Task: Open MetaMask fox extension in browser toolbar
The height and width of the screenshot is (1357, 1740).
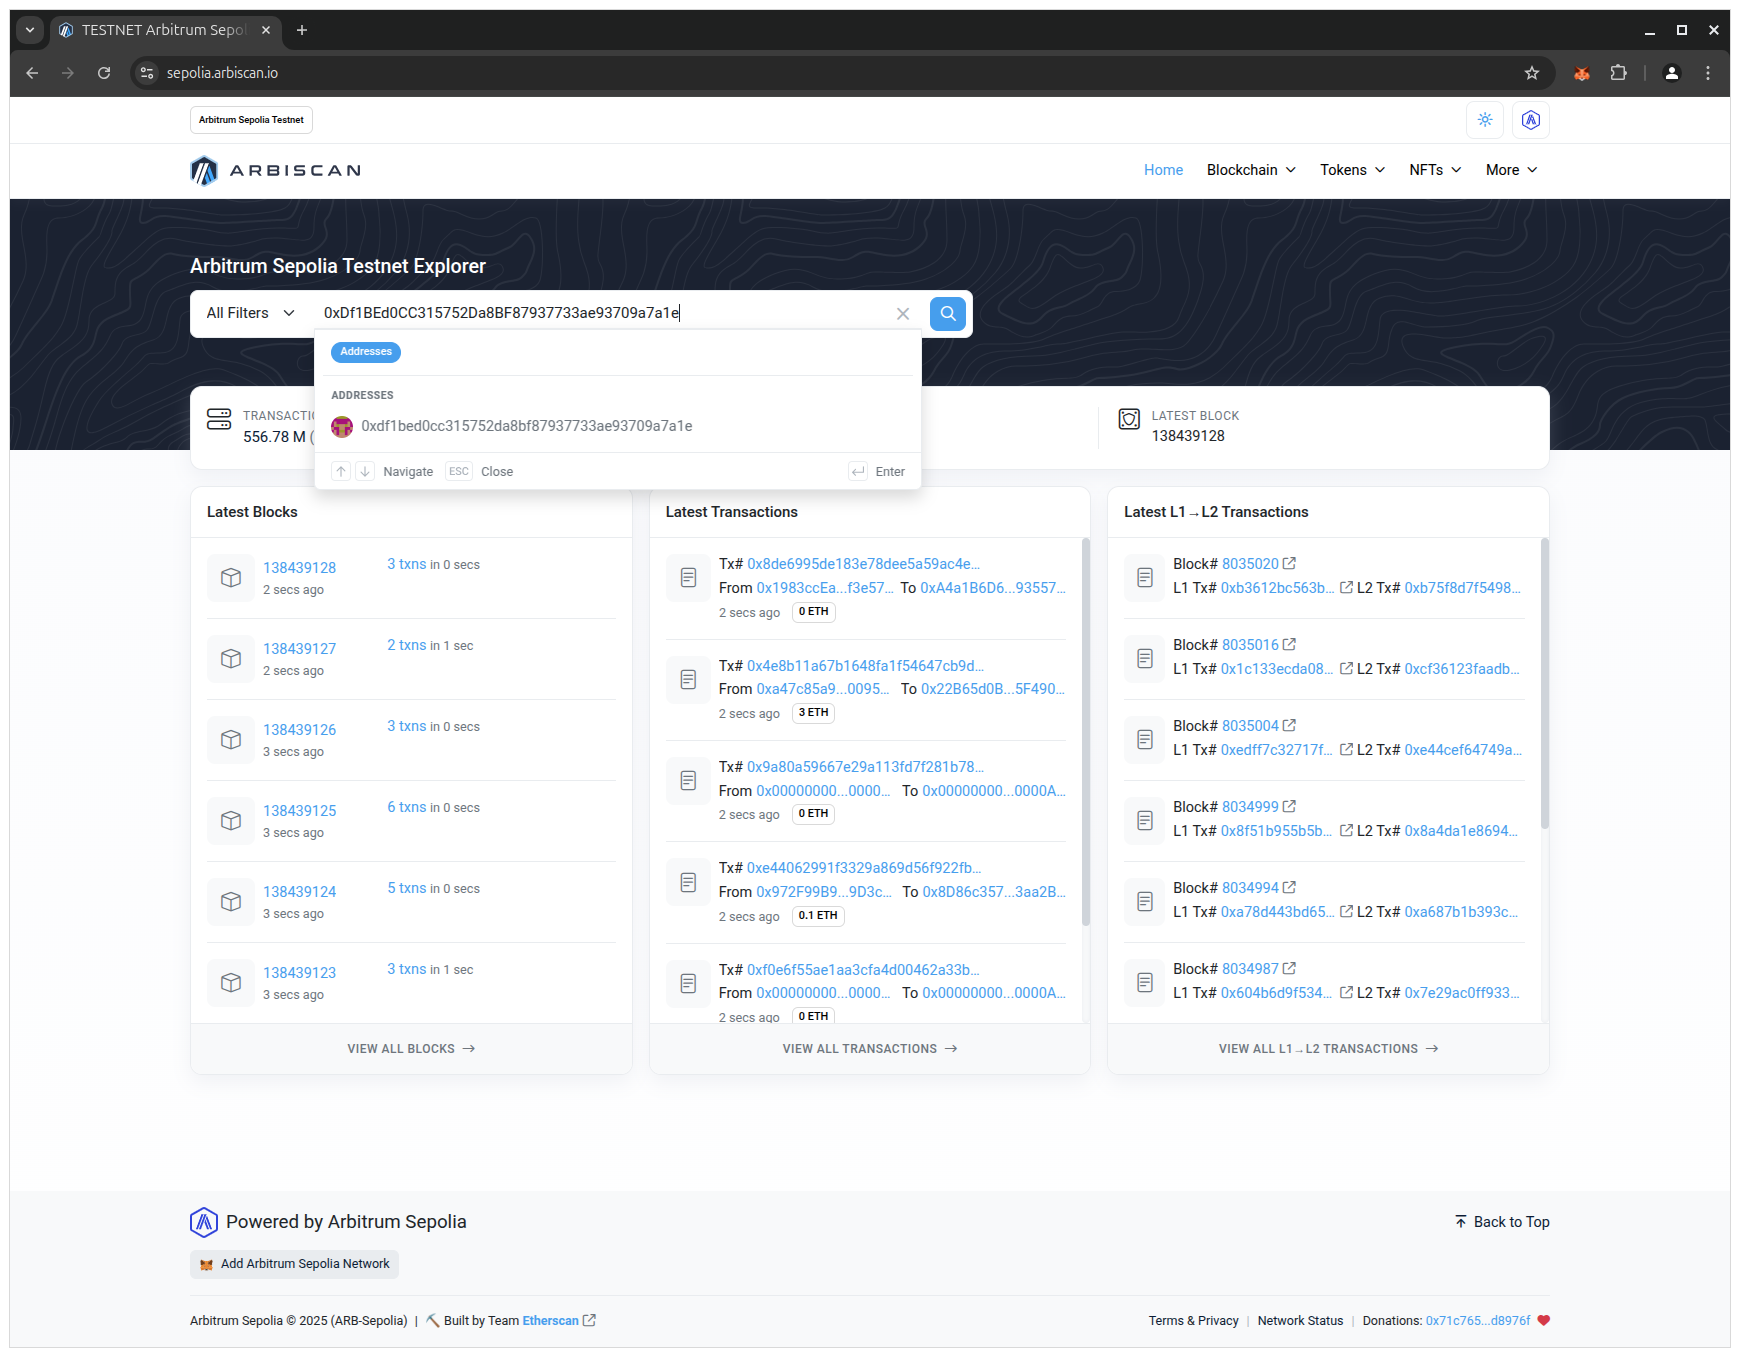Action: 1581,73
